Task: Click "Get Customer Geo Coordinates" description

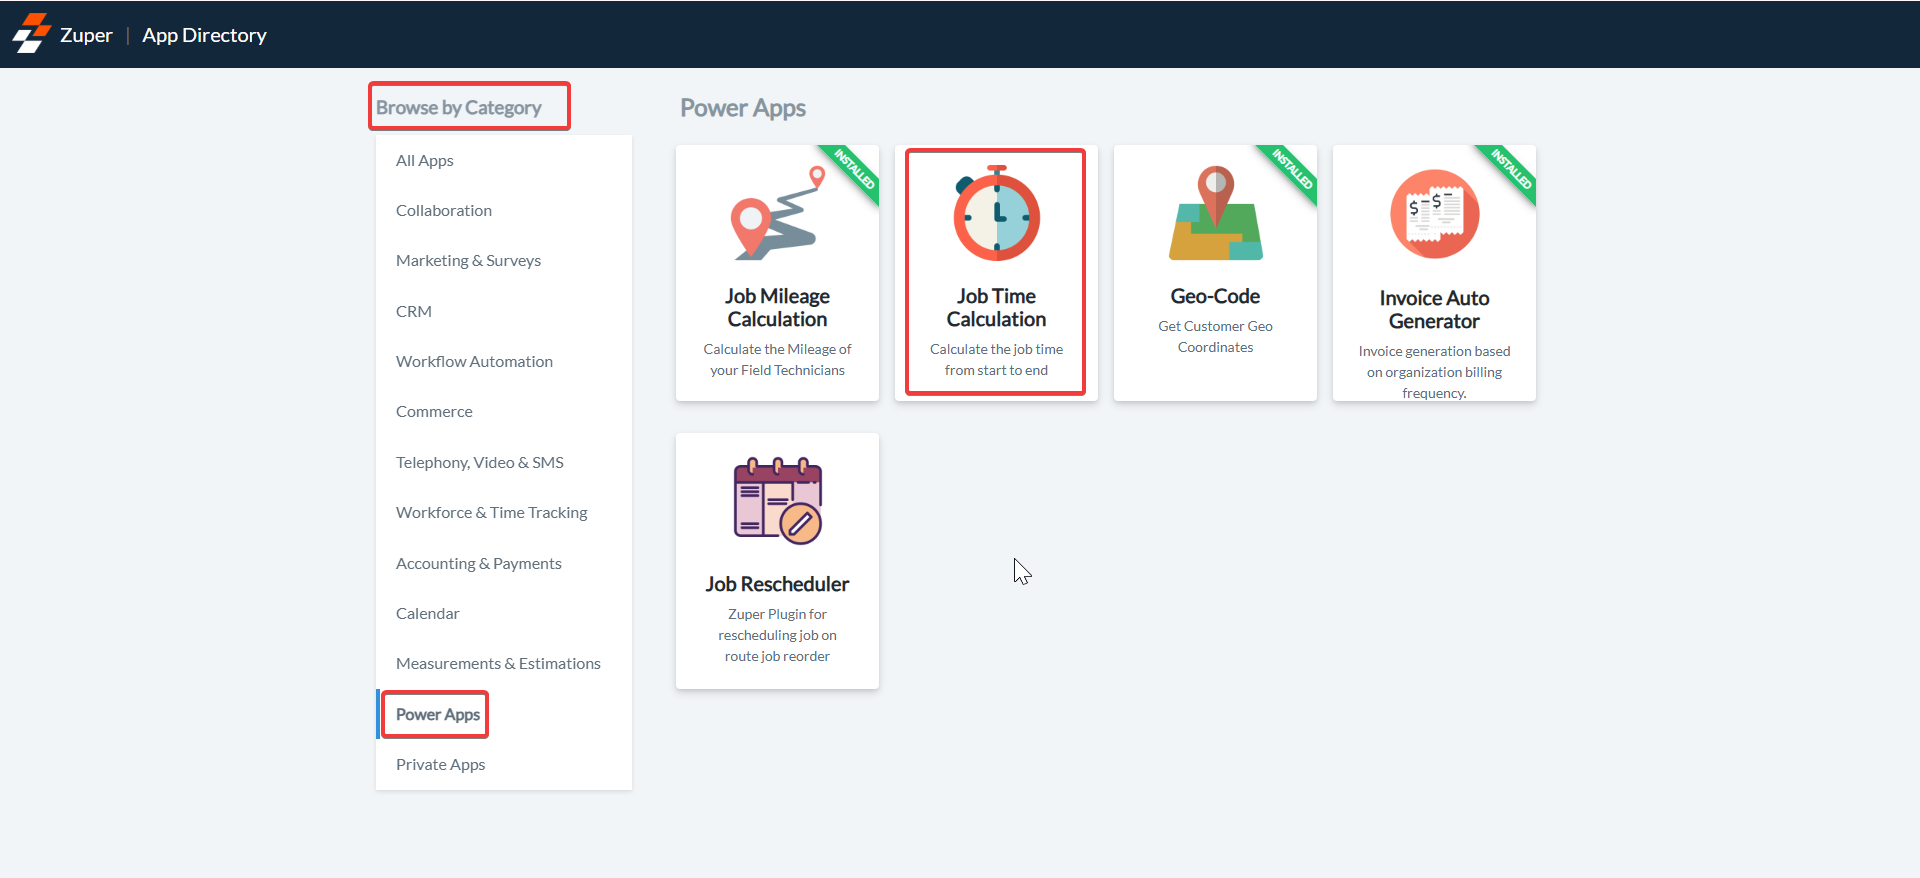Action: coord(1215,336)
